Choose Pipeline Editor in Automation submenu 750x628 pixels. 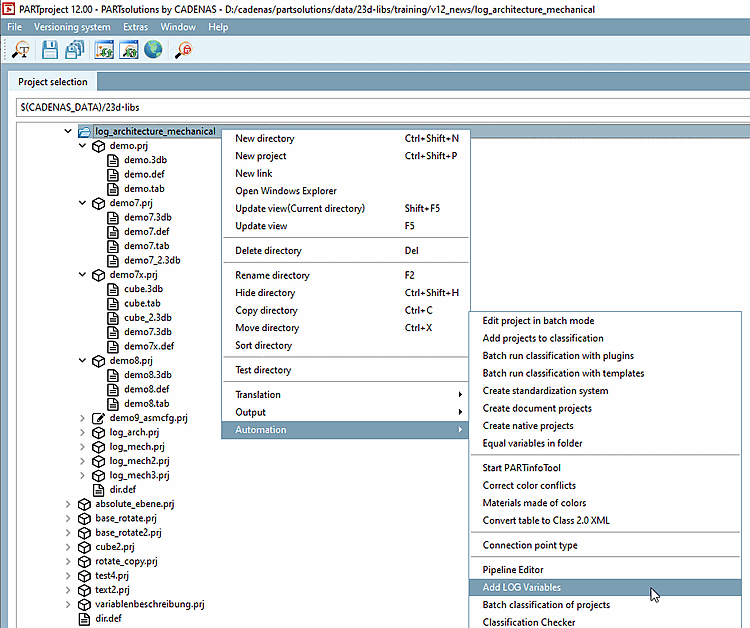[512, 570]
